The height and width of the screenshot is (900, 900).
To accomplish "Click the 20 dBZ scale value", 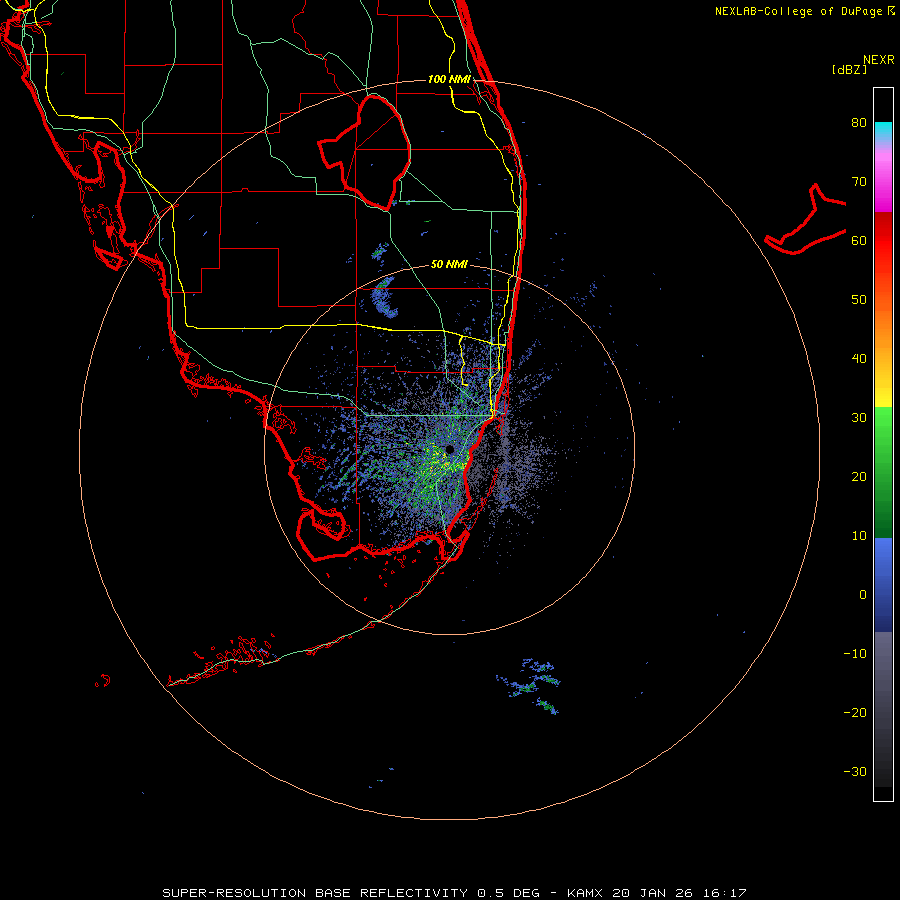I will click(859, 477).
